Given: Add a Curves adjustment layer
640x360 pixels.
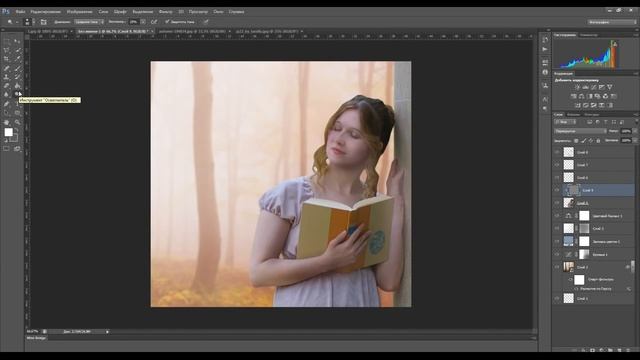Looking at the screenshot, I should click(x=593, y=87).
